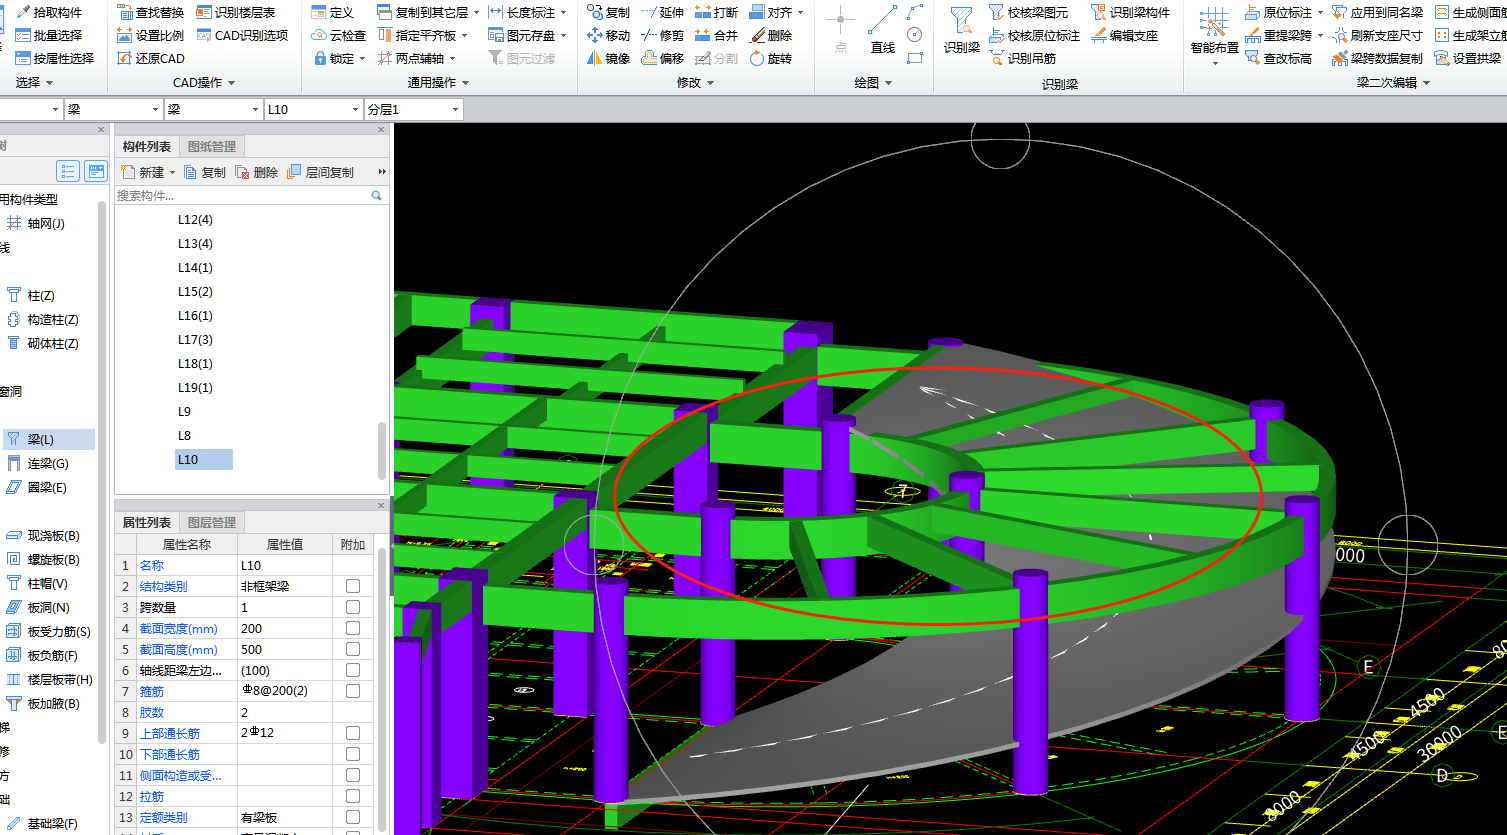
Task: Select the 延伸 extend tool
Action: pyautogui.click(x=663, y=12)
